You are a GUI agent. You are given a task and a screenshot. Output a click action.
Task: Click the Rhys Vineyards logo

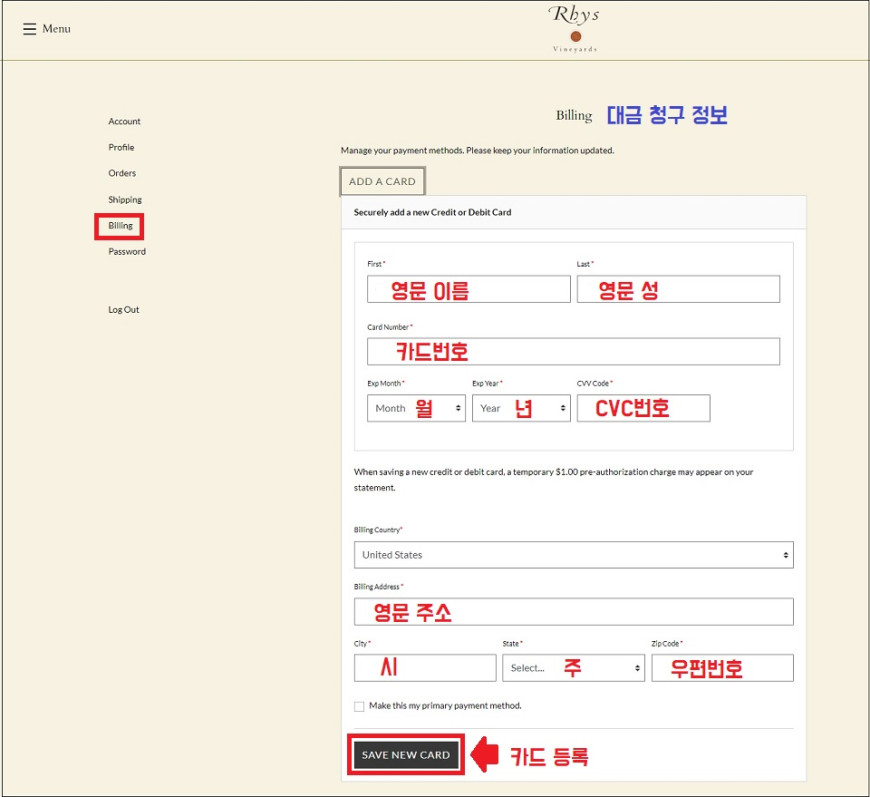575,29
